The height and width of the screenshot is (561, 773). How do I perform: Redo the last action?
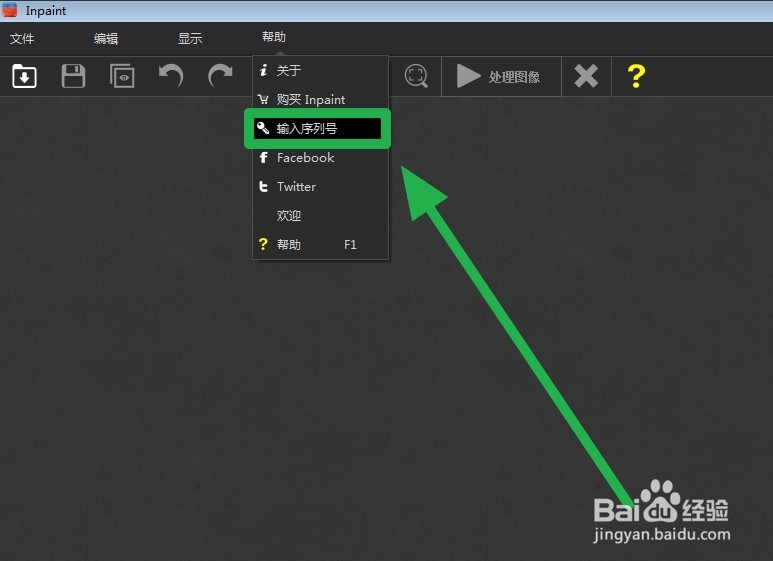pos(220,76)
